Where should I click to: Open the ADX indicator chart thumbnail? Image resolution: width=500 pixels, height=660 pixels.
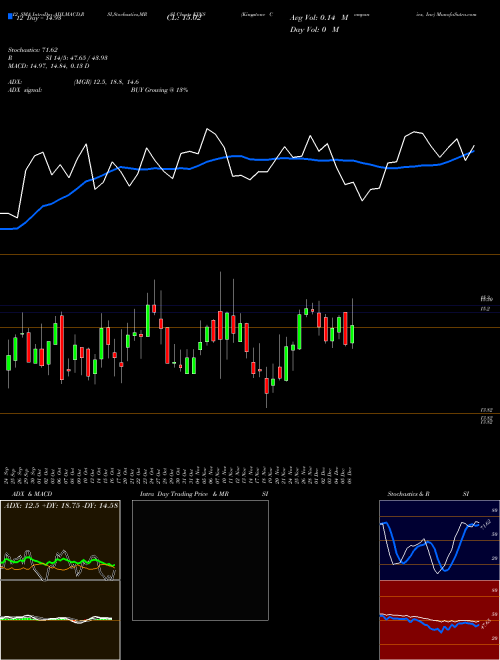tap(60, 540)
